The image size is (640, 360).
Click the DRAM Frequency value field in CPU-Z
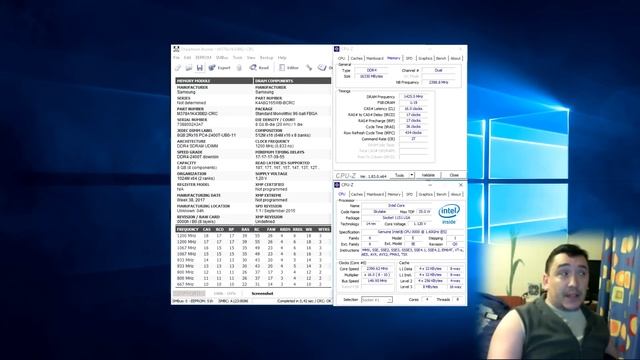point(413,97)
